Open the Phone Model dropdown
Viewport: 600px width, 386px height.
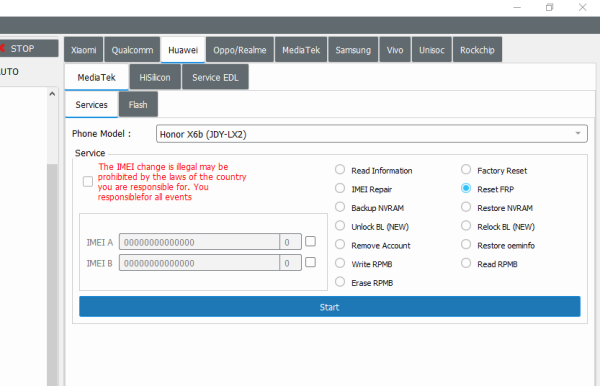(372, 134)
